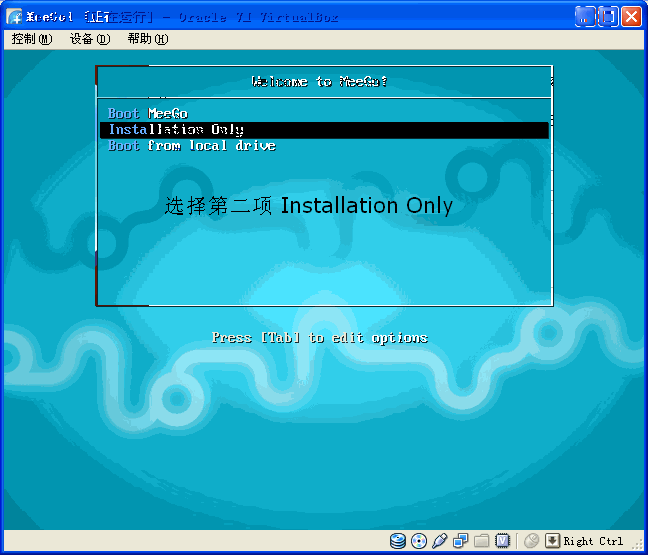The image size is (648, 555).
Task: Click the hard disk activity icon
Action: 398,541
